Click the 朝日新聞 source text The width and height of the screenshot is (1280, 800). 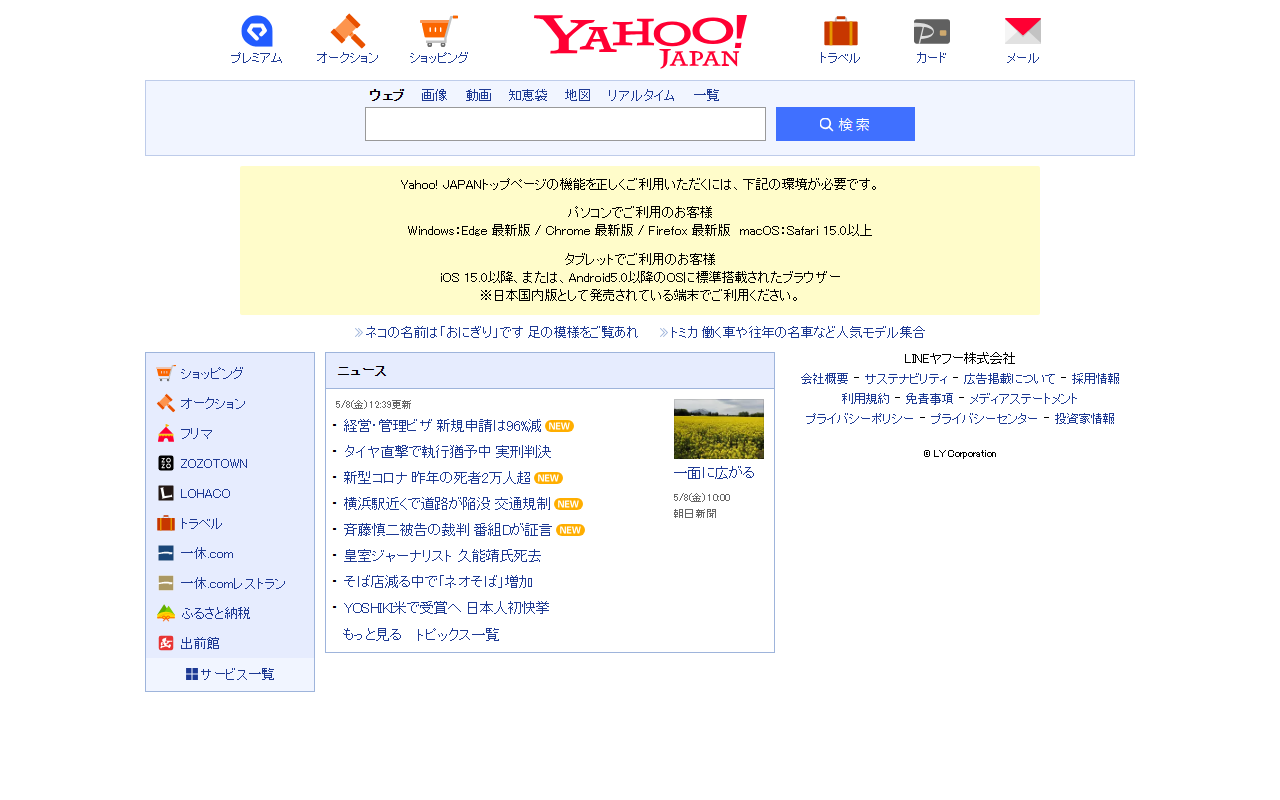(x=695, y=514)
